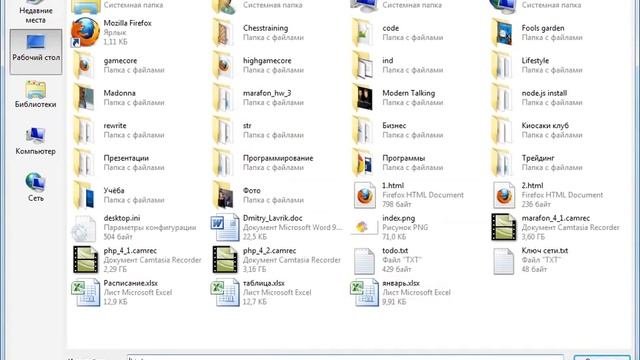Click the rewrite folder icon
Screen dimensions: 640x360
coord(84,130)
